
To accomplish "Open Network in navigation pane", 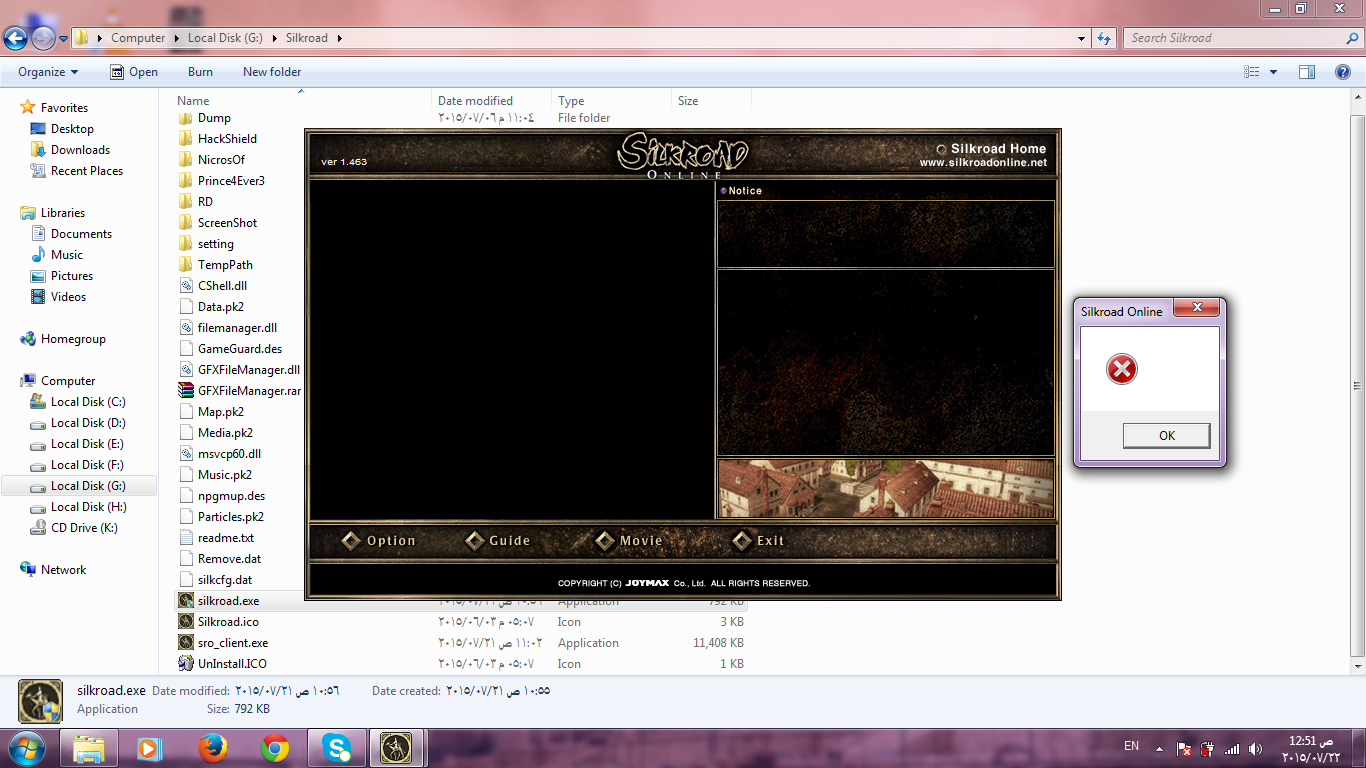I will pos(64,570).
